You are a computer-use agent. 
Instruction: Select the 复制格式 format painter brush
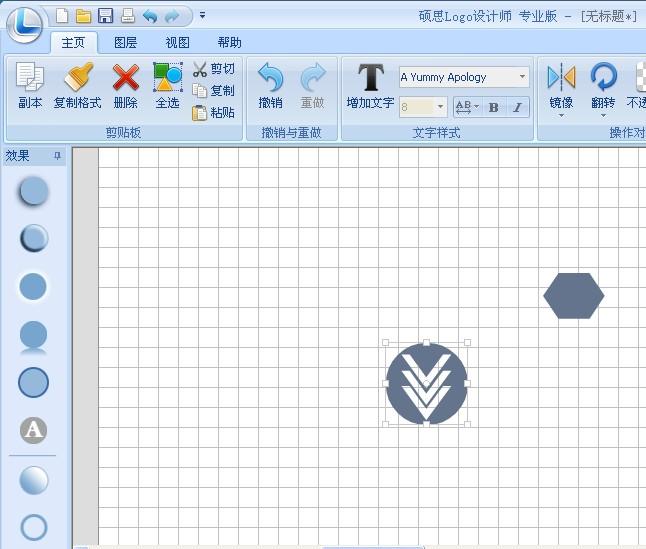77,79
